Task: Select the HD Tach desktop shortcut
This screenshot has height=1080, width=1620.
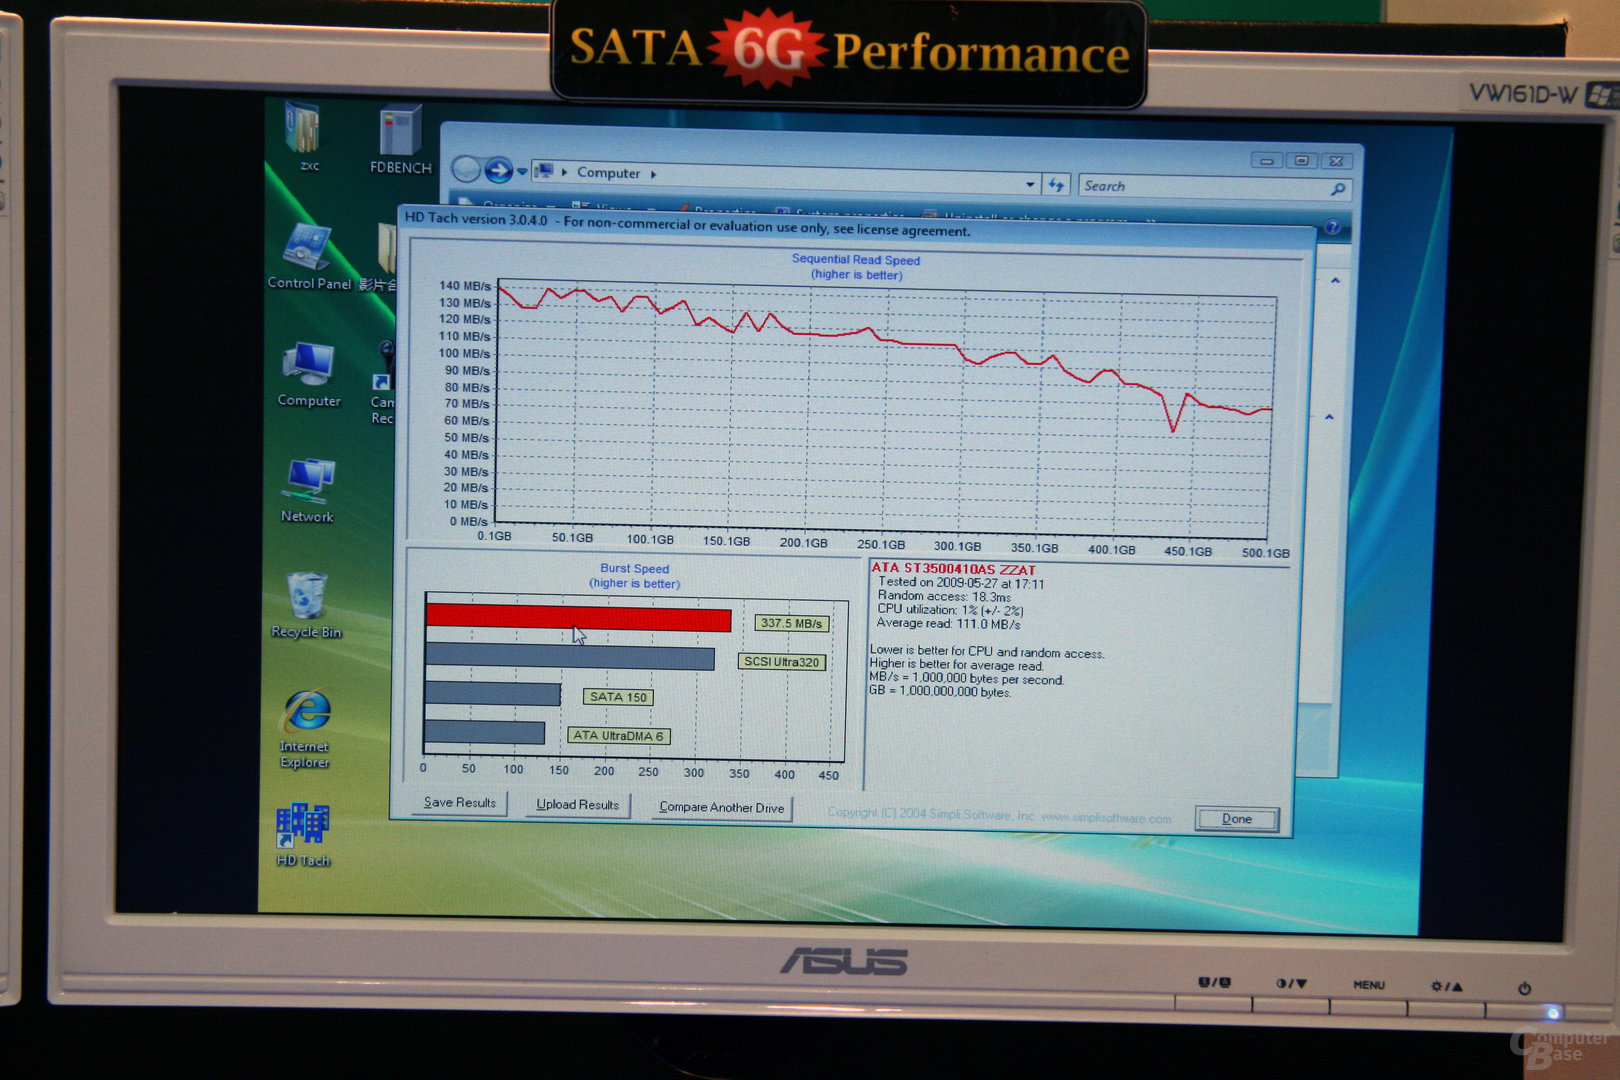Action: [303, 835]
